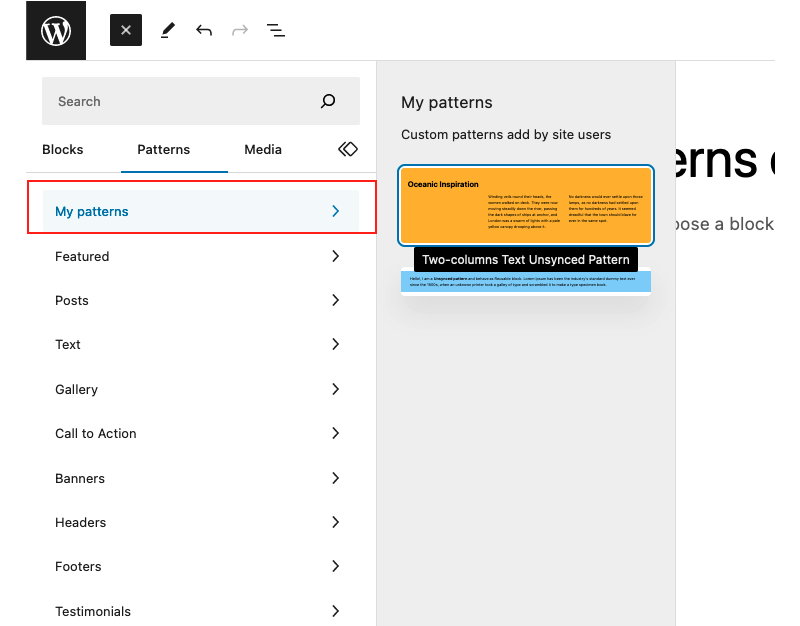Select the Patterns tab

[163, 149]
